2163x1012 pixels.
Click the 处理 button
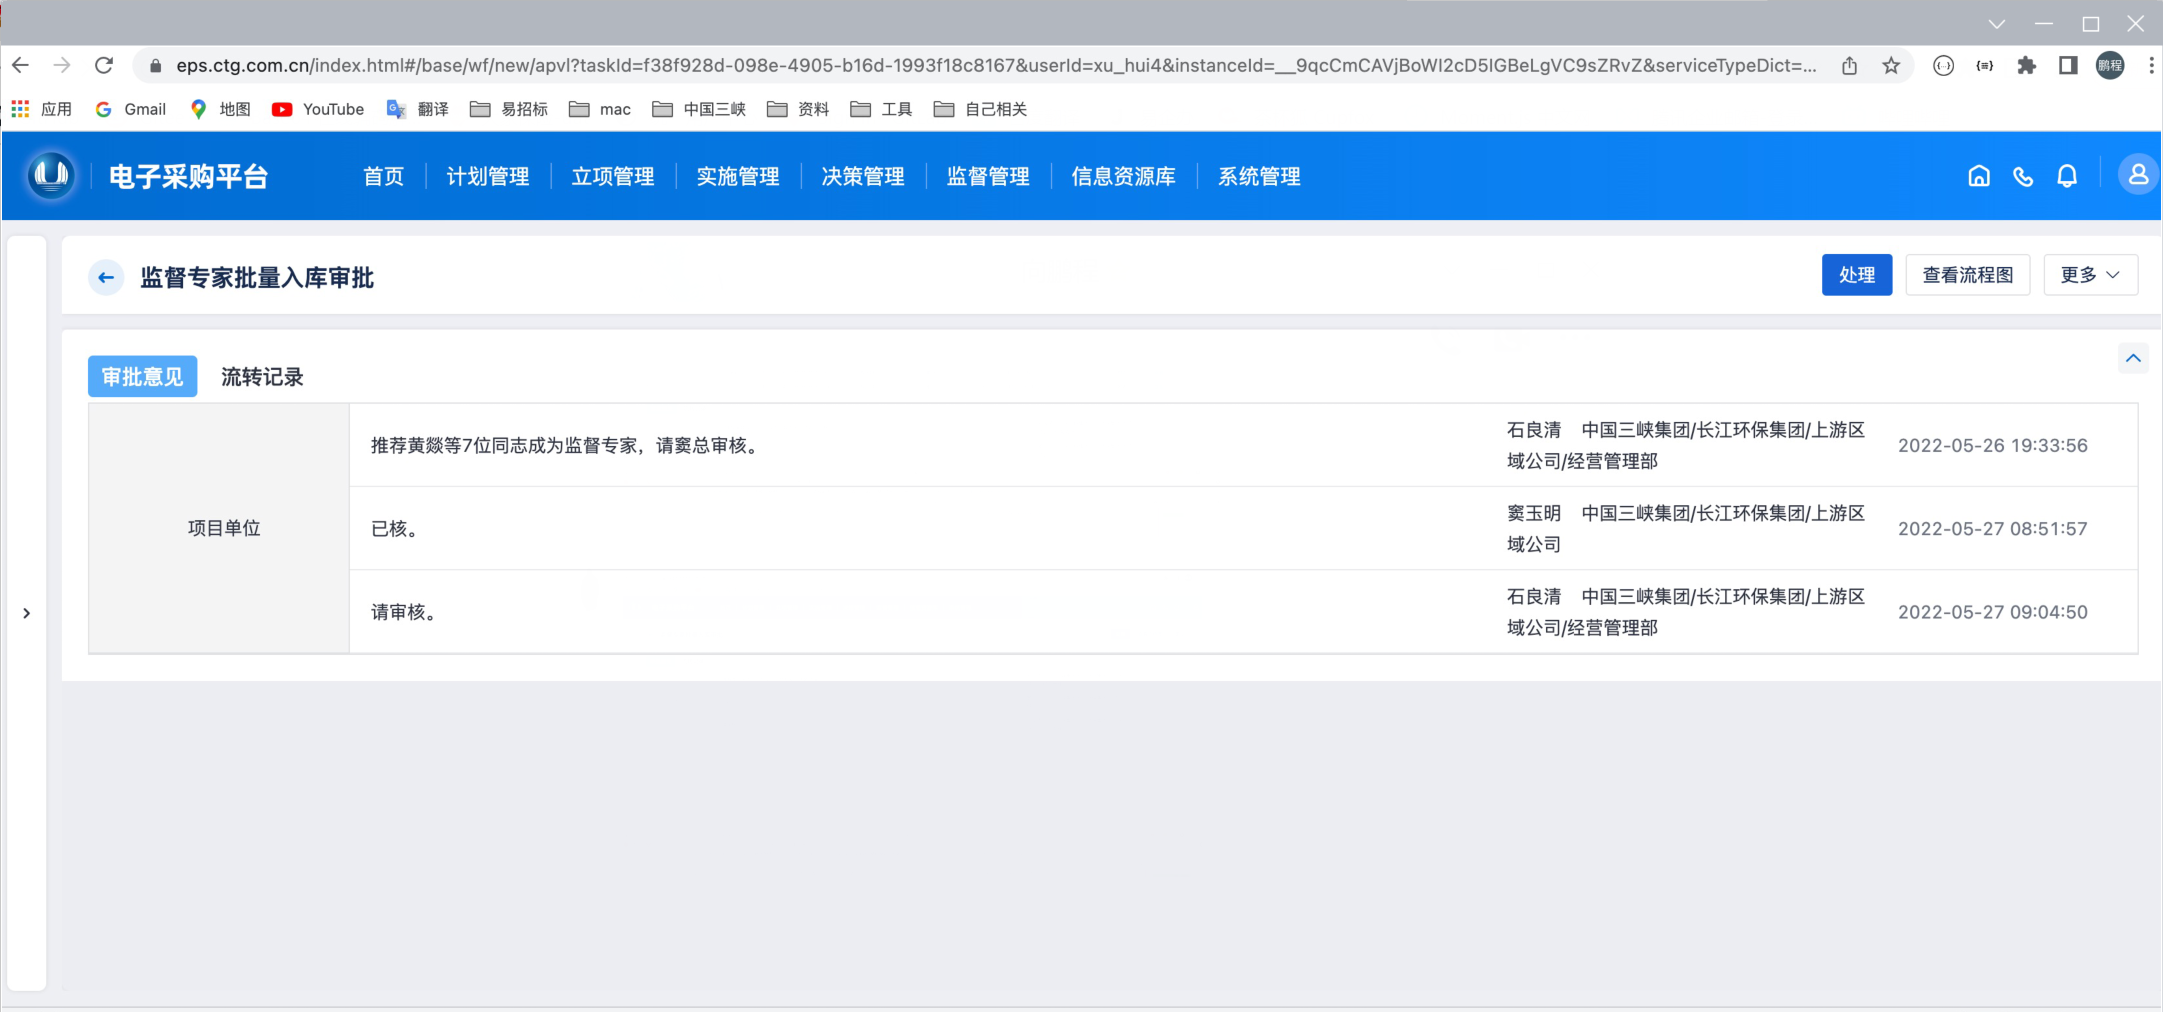pos(1857,275)
